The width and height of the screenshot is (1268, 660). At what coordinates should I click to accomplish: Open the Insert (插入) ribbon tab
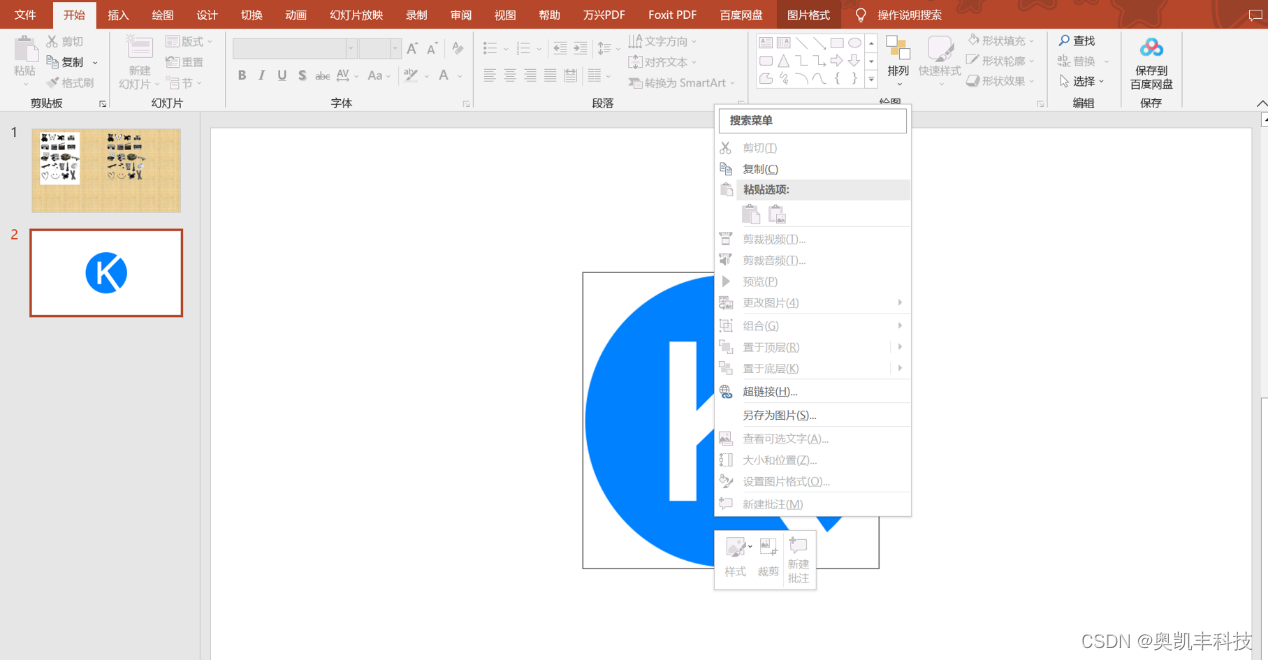click(118, 15)
